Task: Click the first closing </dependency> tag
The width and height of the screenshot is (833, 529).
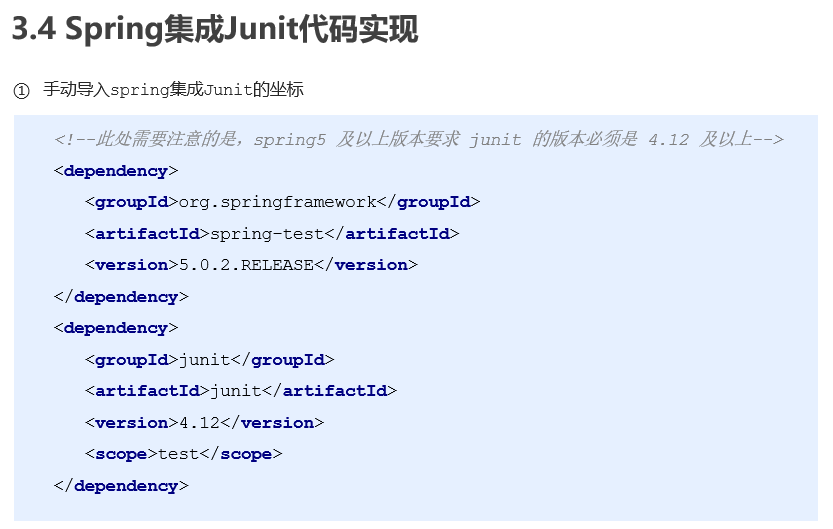Action: [x=121, y=297]
